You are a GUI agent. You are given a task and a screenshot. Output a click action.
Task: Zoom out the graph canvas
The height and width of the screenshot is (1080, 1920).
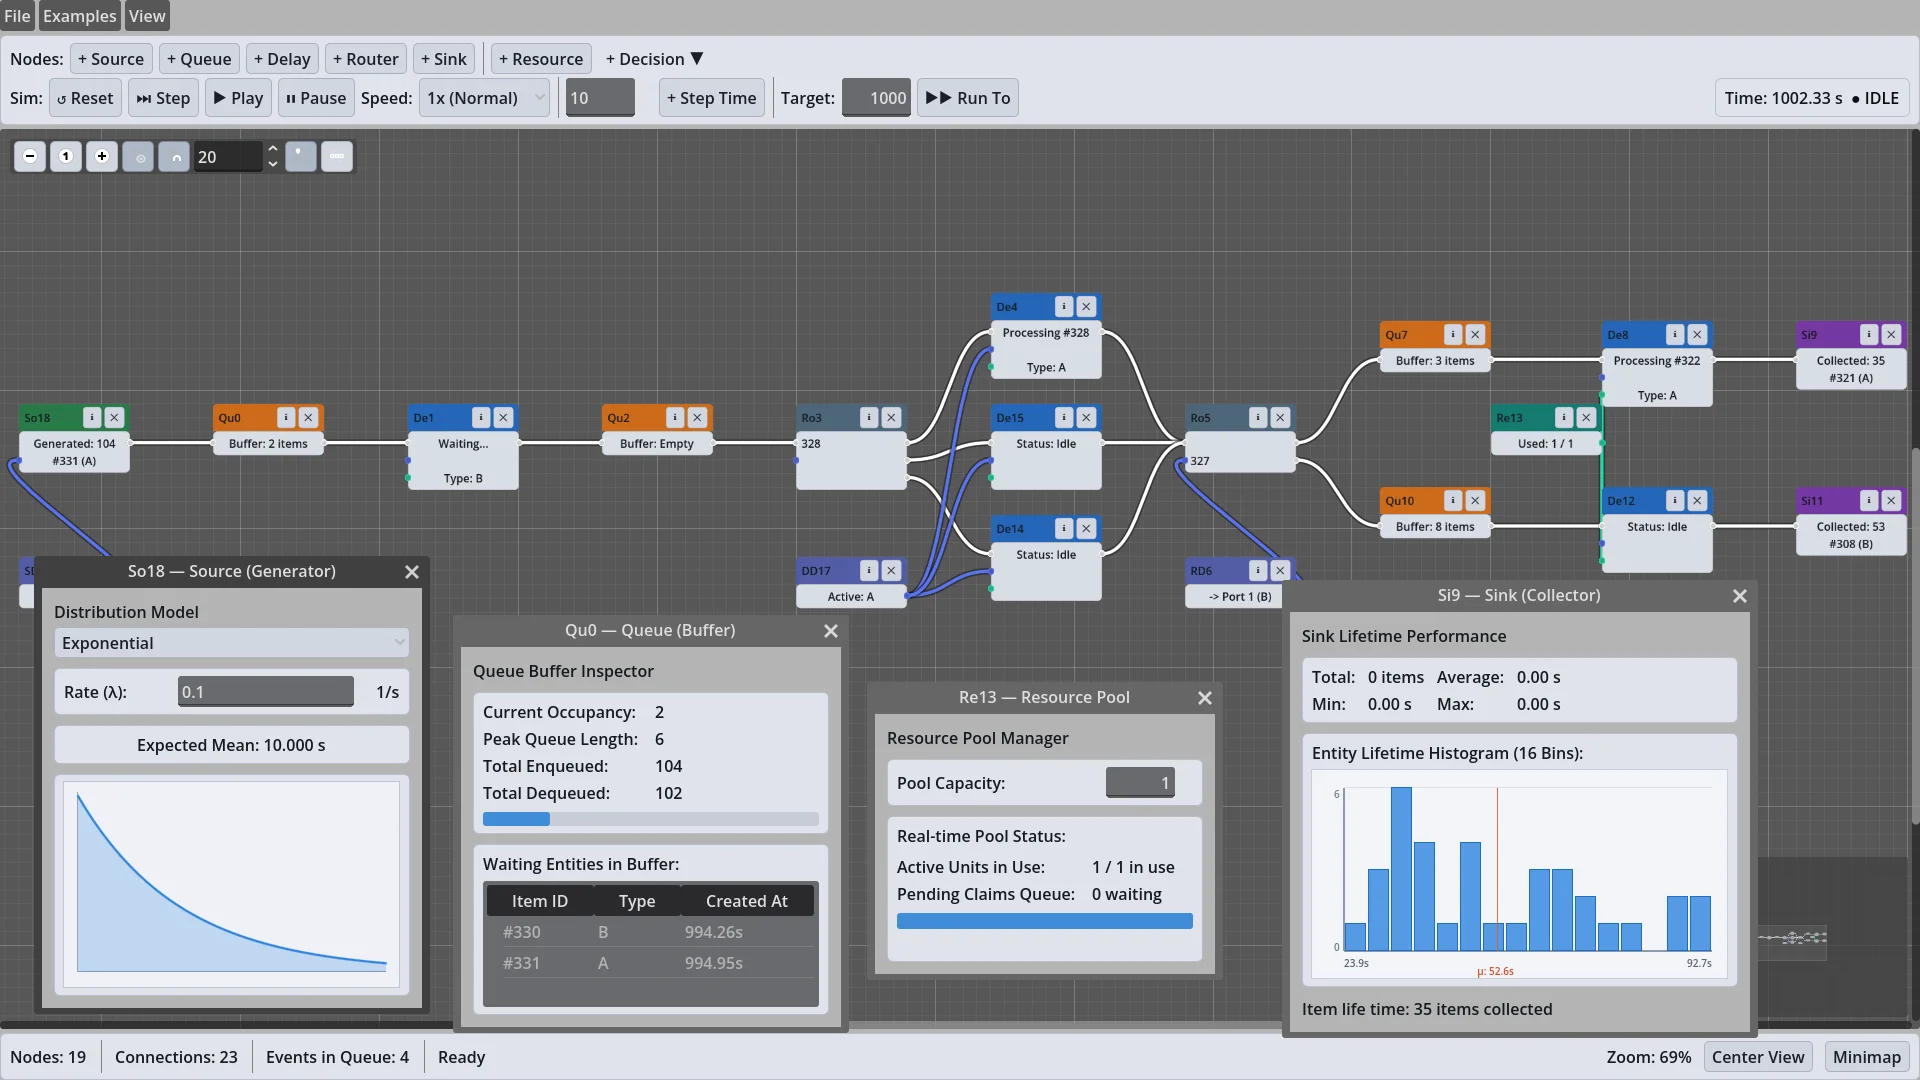coord(30,156)
